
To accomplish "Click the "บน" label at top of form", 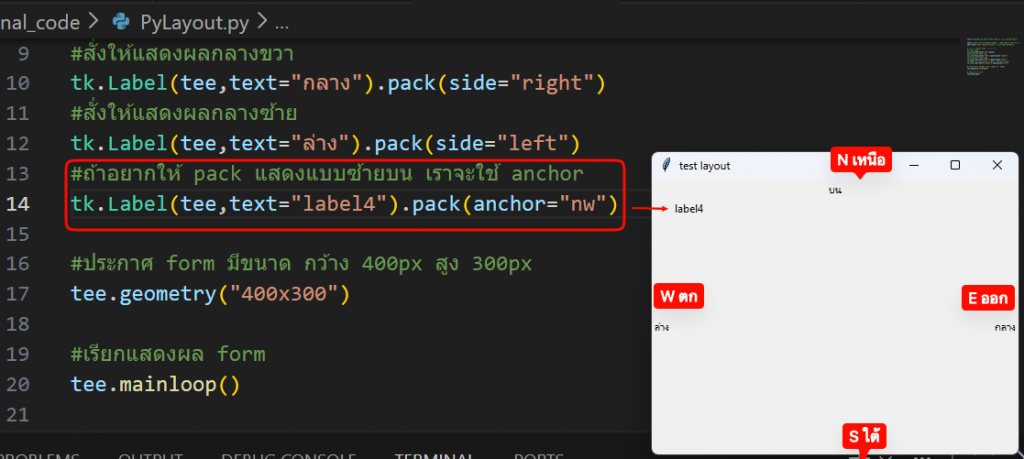I will (835, 189).
